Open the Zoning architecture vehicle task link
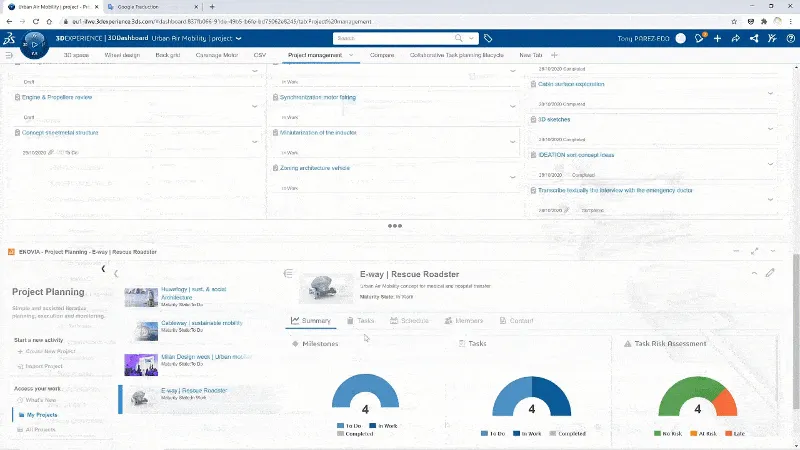The height and width of the screenshot is (450, 800). click(314, 168)
